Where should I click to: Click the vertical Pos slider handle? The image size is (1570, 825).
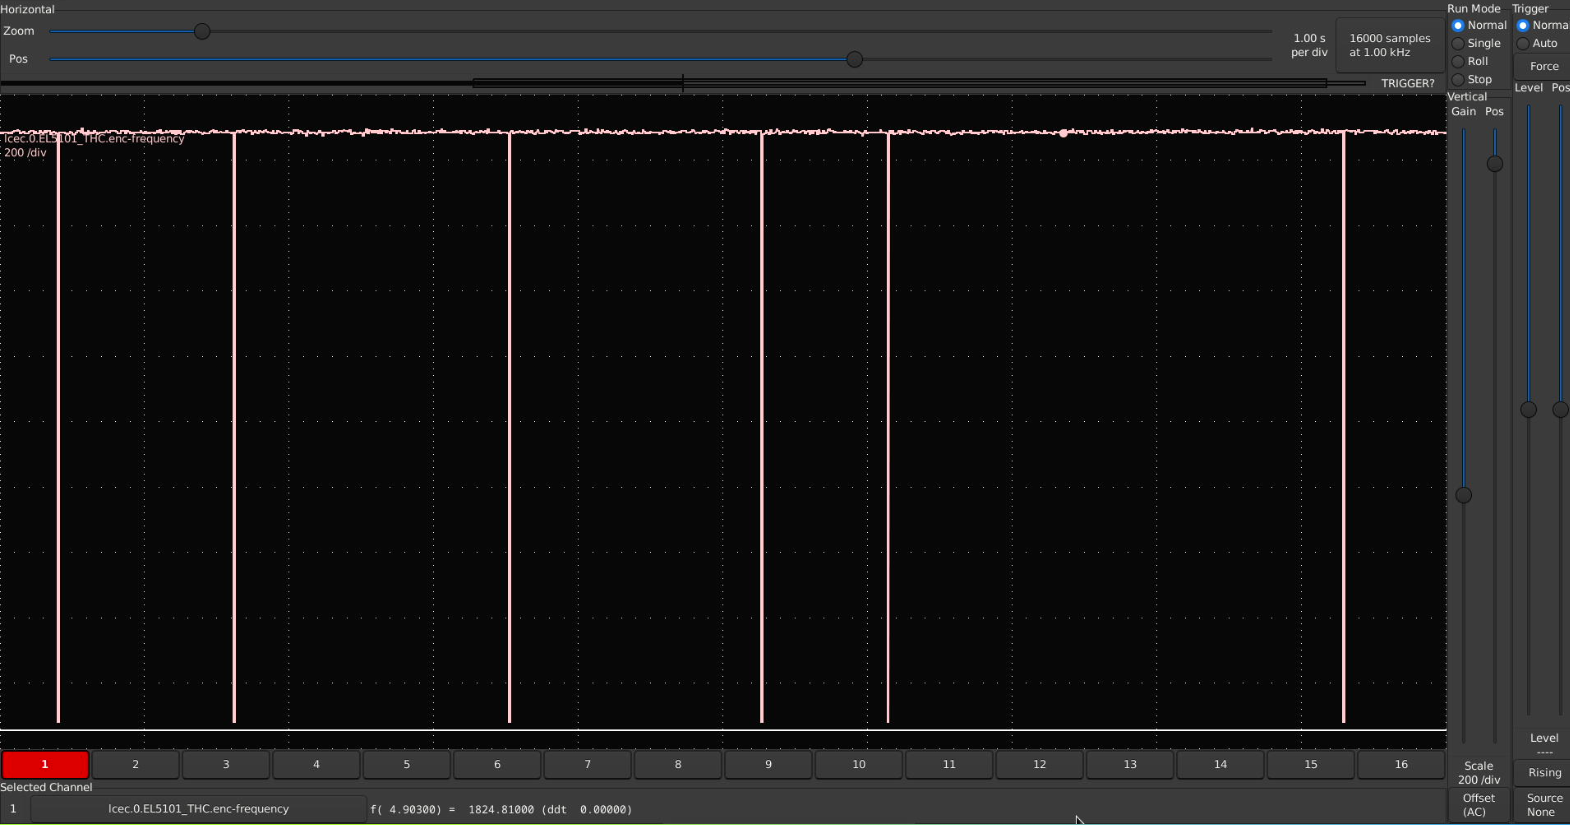(x=1495, y=163)
